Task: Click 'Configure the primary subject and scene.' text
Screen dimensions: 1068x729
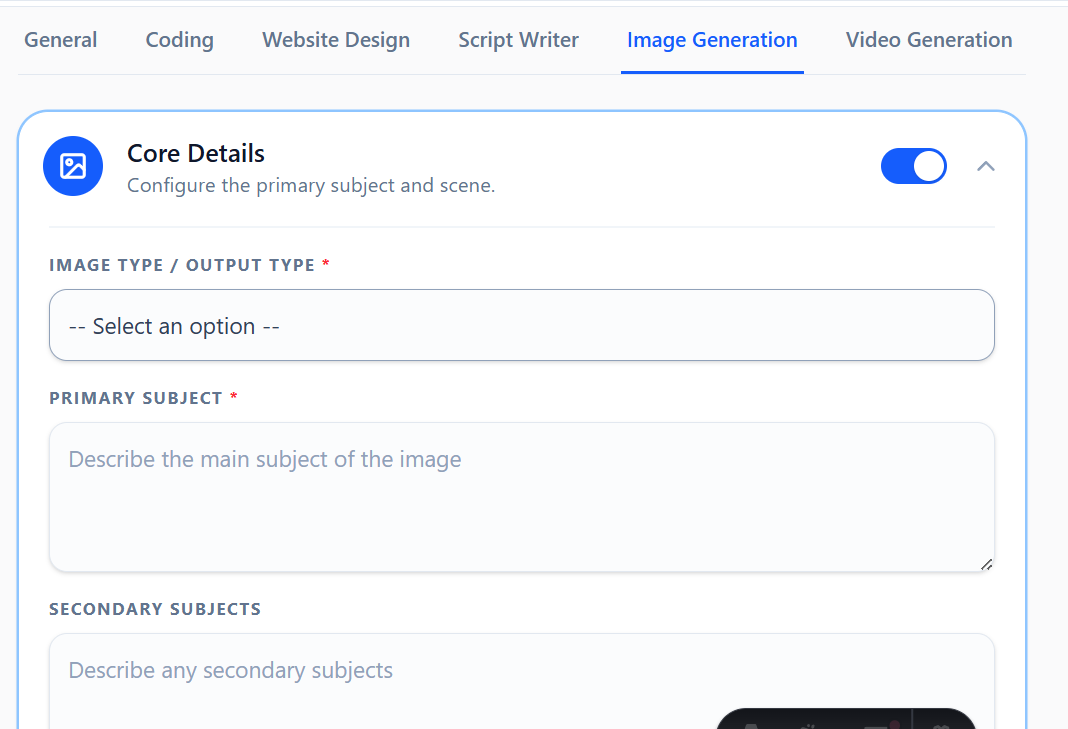Action: pos(311,185)
